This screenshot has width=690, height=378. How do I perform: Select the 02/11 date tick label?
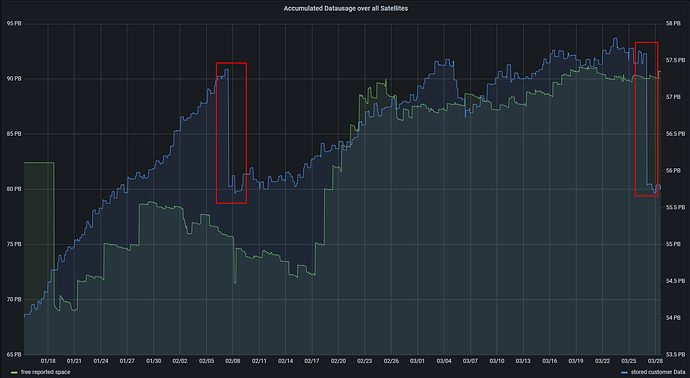(259, 361)
